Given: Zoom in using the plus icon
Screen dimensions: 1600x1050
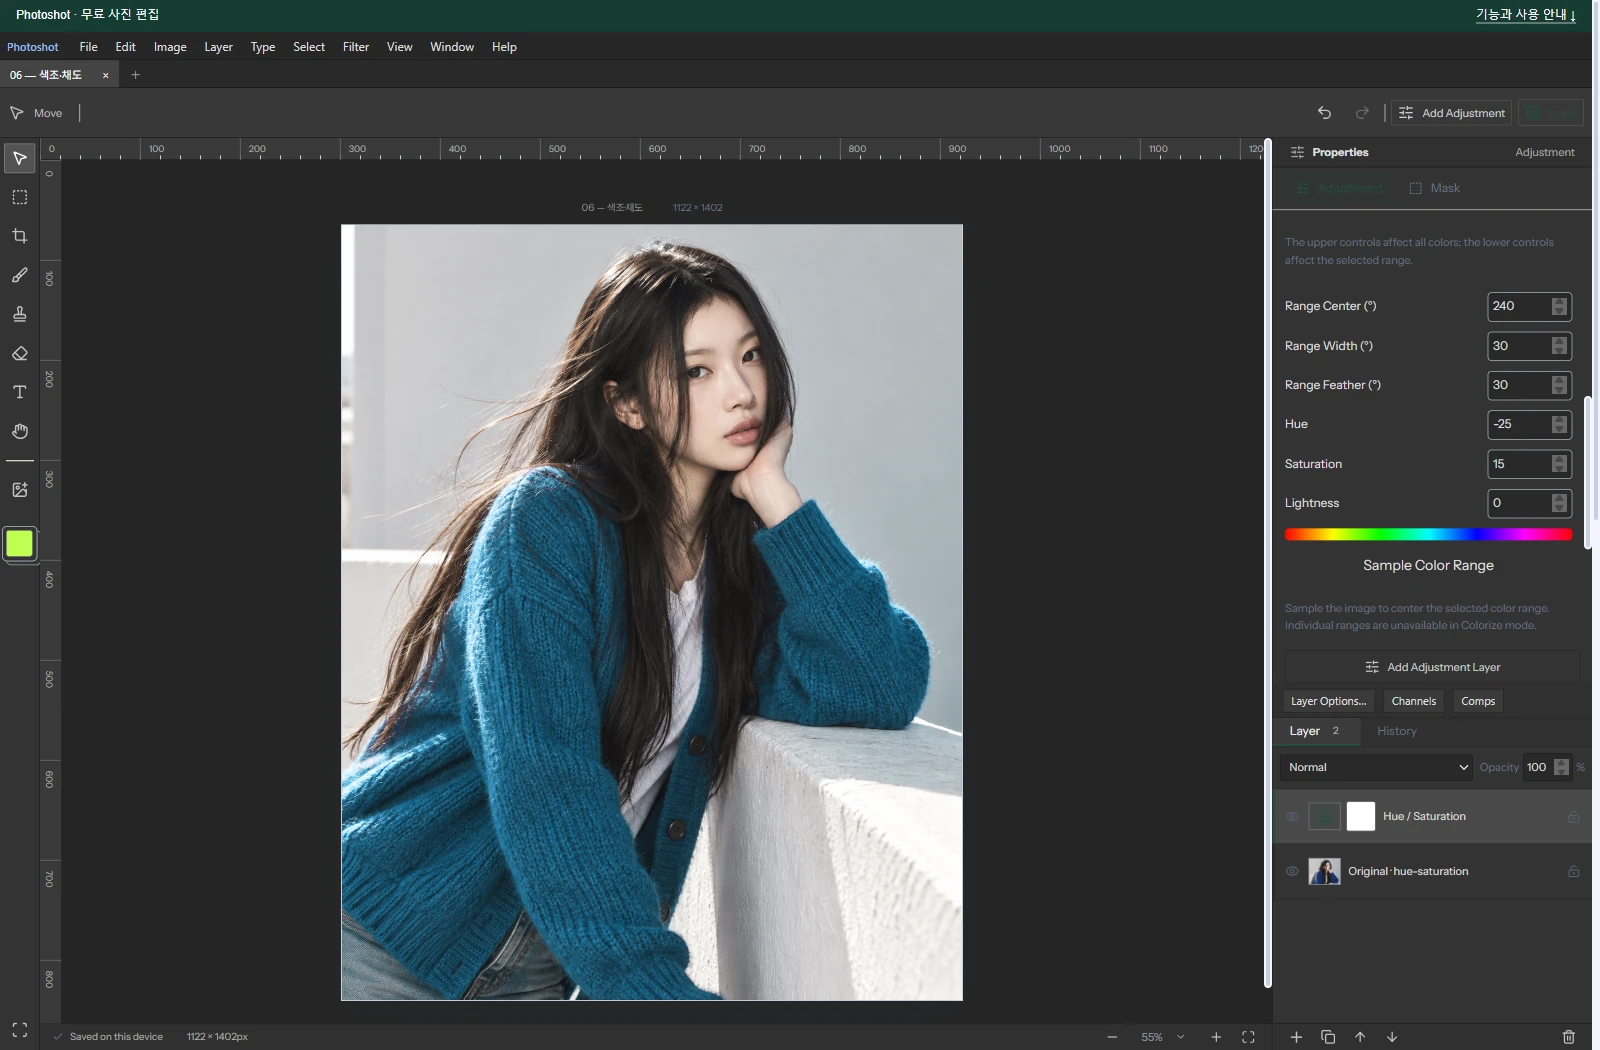Looking at the screenshot, I should click(x=1216, y=1037).
